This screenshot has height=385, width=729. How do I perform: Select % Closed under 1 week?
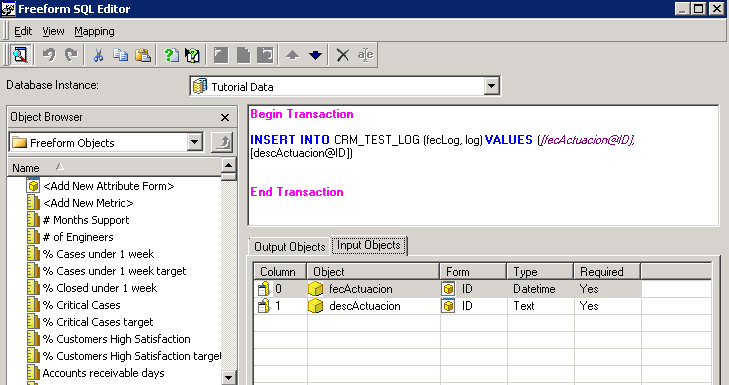pyautogui.click(x=100, y=288)
